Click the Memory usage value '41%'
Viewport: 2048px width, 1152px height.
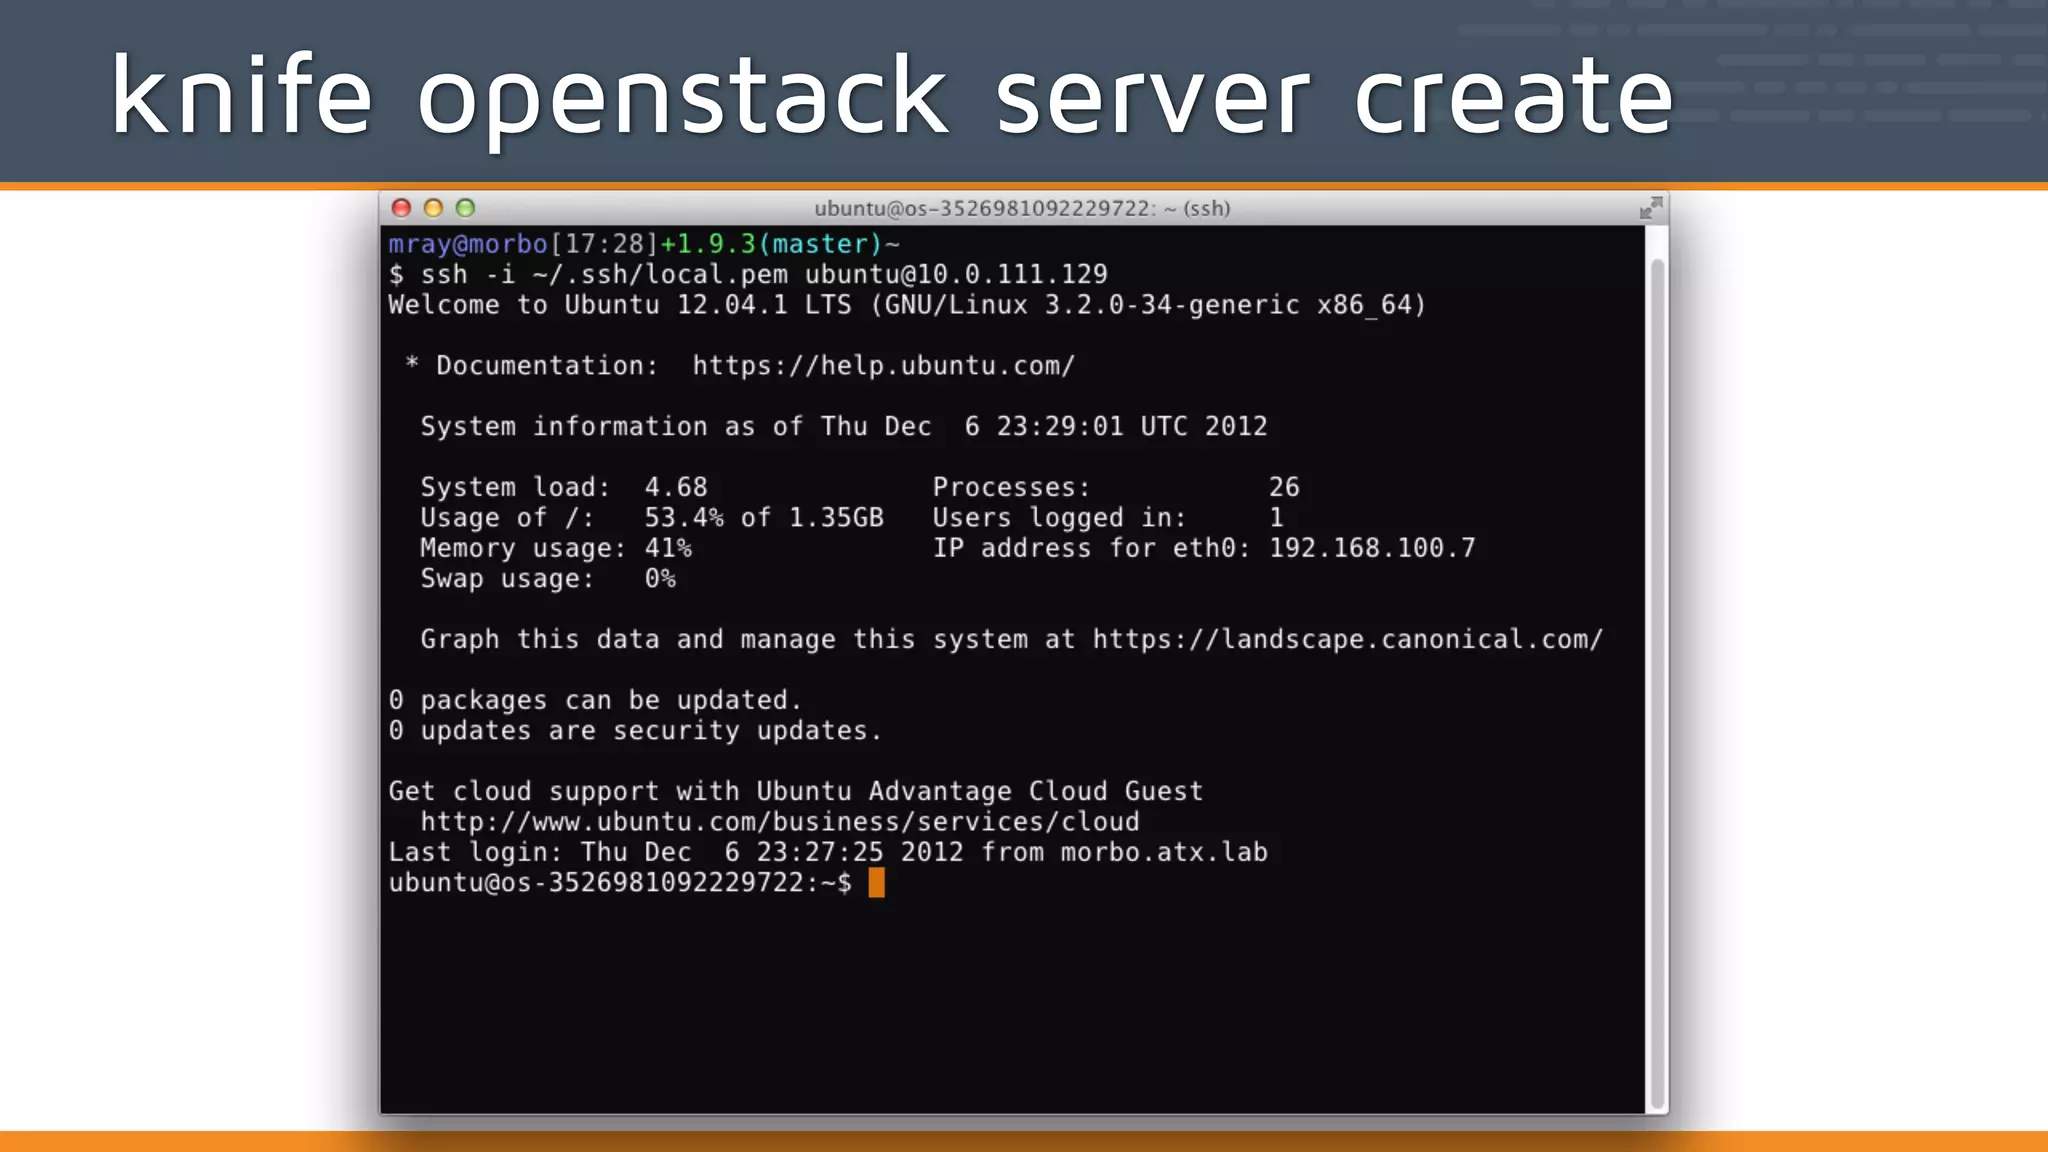(668, 549)
